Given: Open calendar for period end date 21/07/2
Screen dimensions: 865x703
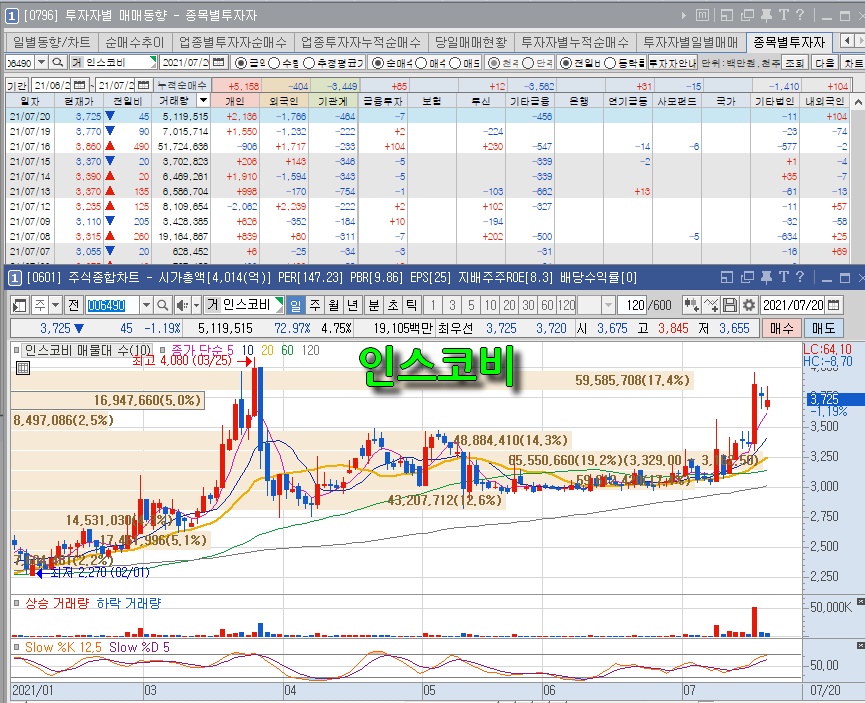Looking at the screenshot, I should (143, 85).
